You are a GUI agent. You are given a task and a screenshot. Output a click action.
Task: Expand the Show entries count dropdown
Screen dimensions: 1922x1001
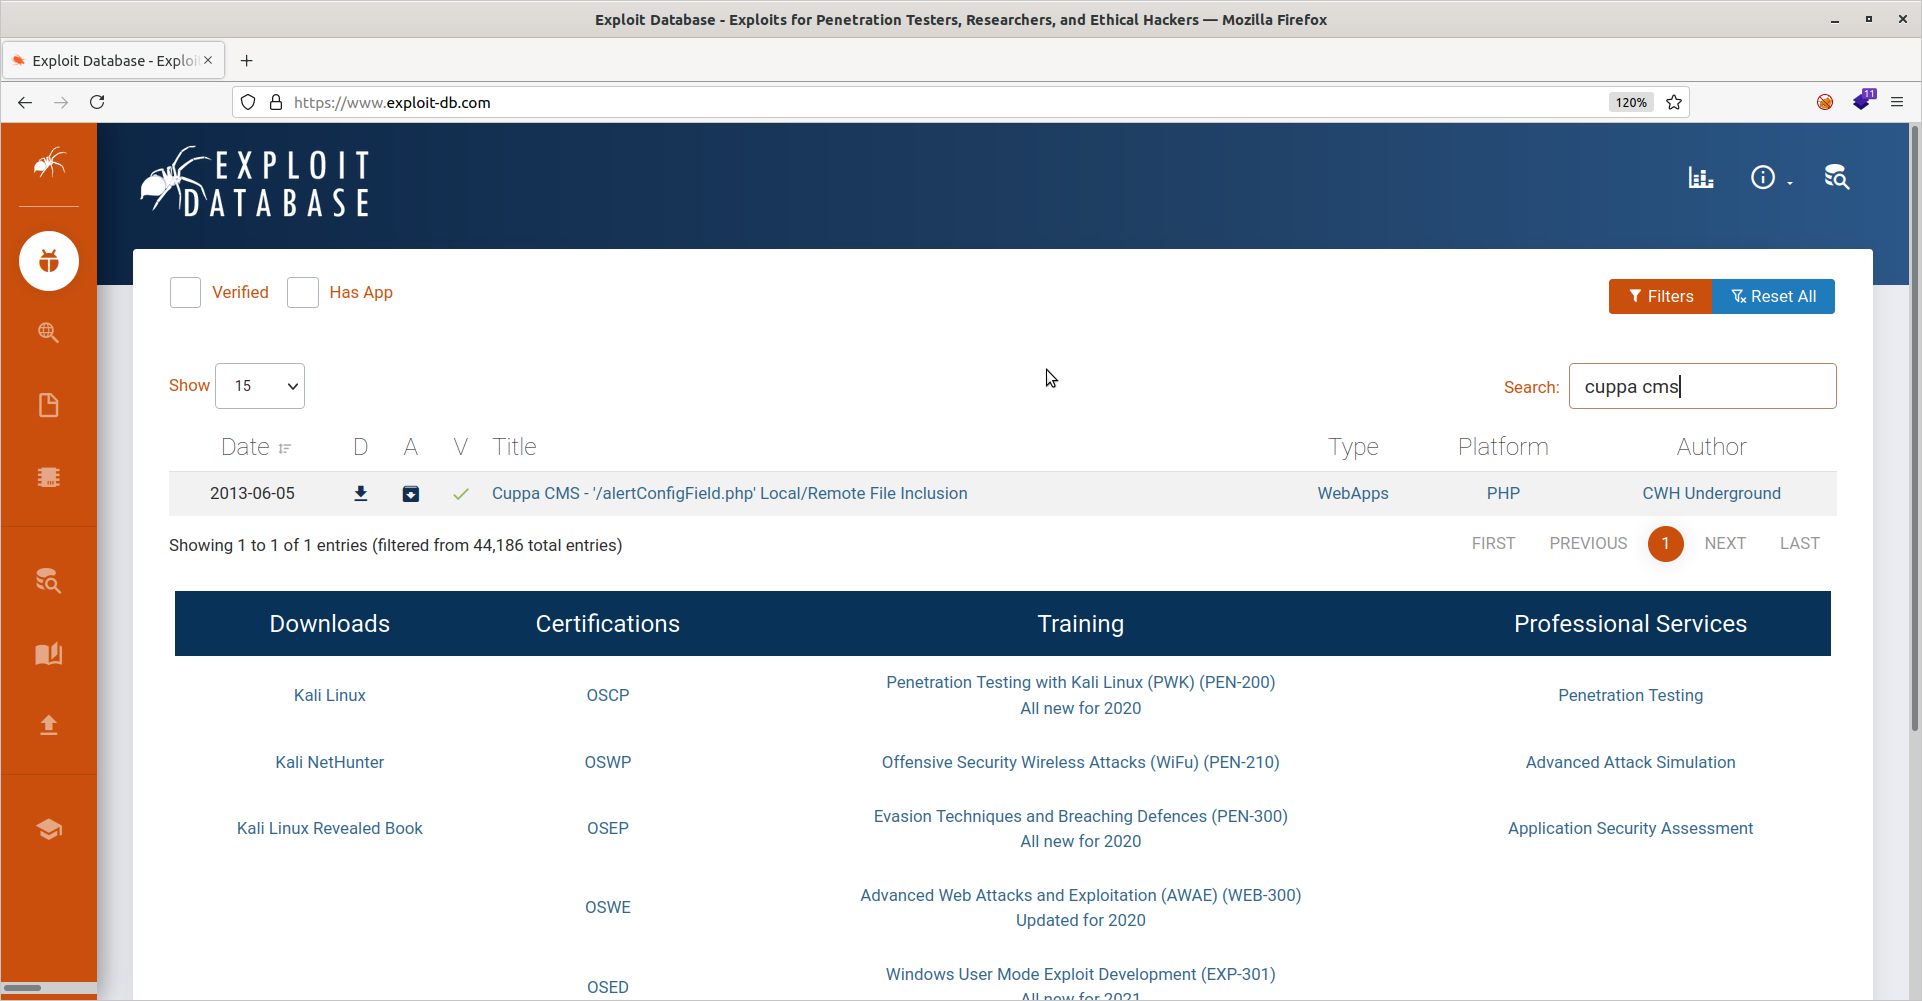coord(260,386)
